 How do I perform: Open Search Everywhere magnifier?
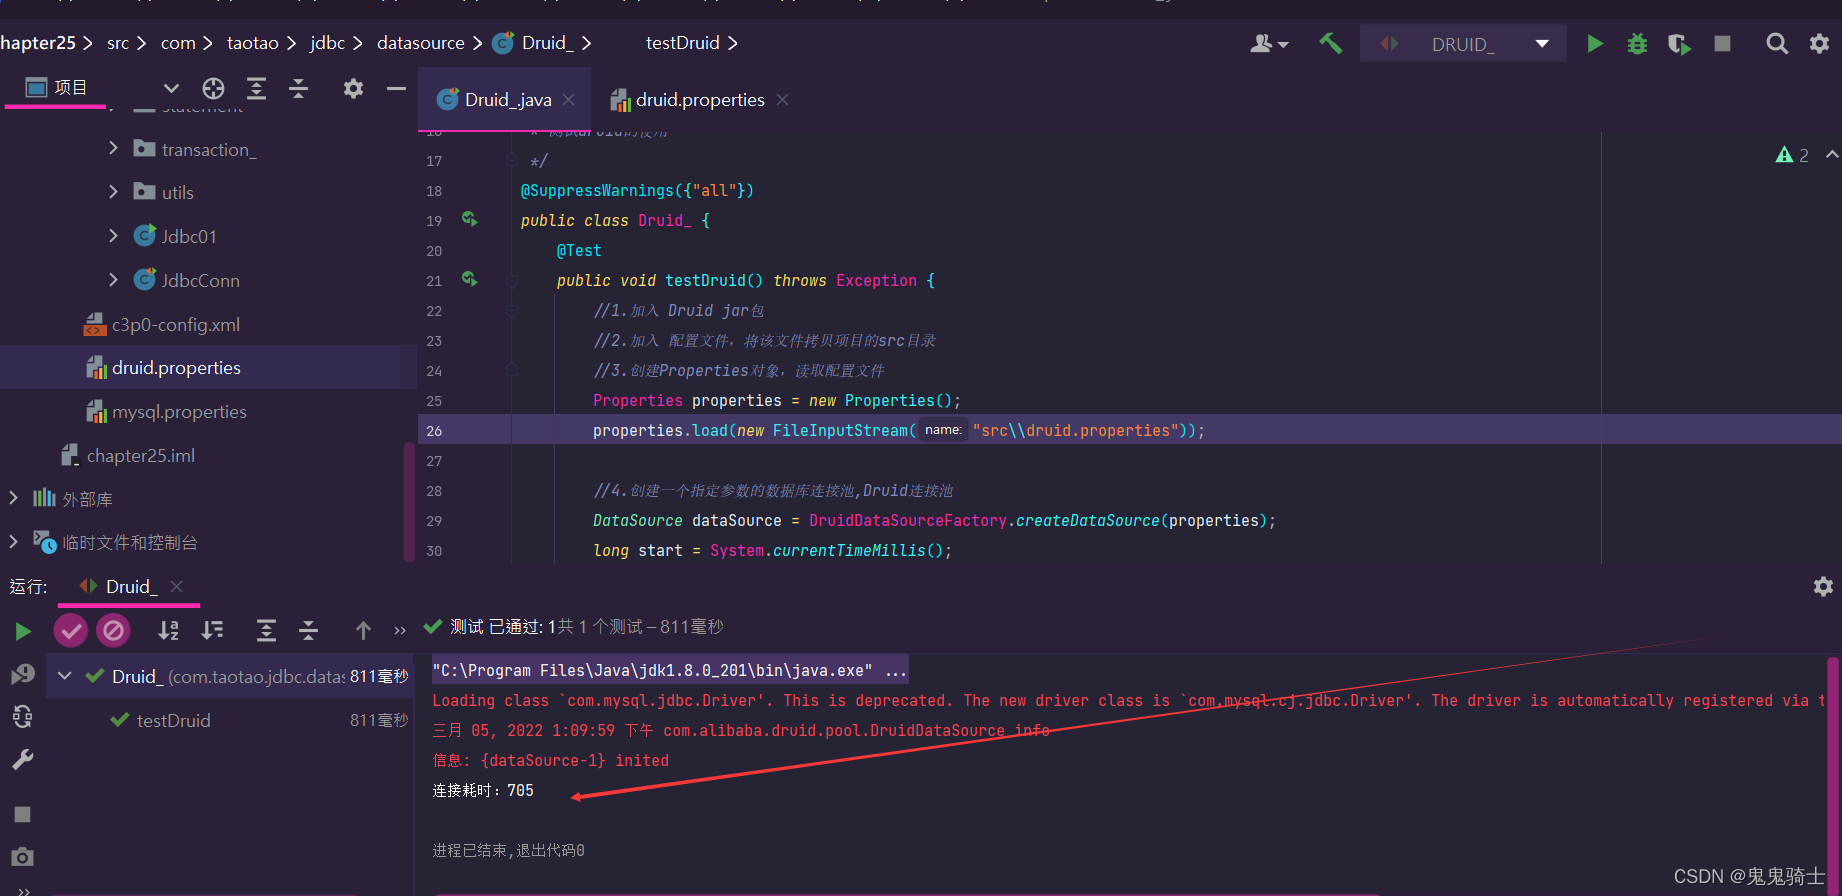click(1776, 44)
